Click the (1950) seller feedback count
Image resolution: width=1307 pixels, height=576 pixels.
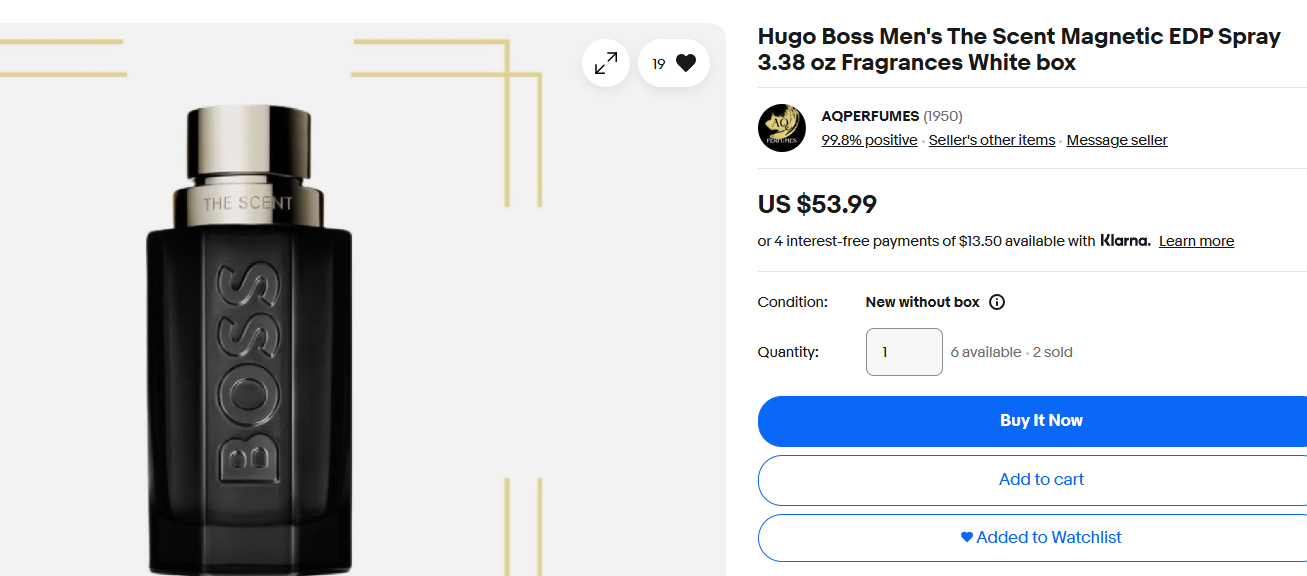[943, 116]
